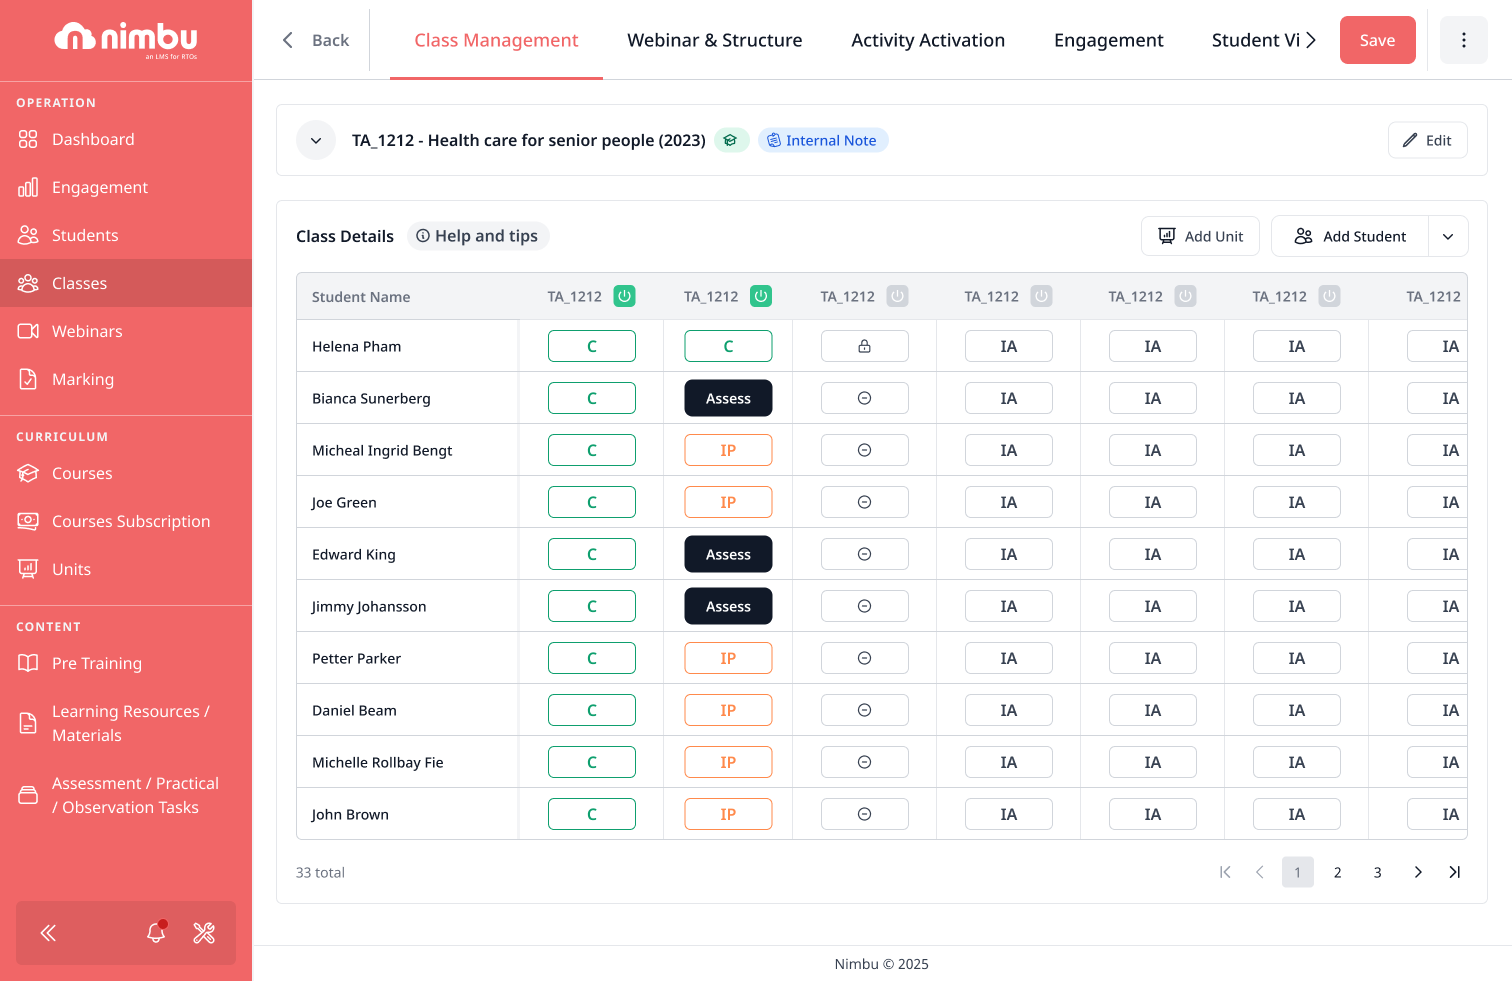Click IP status for Micheal Ingrid Bengt
This screenshot has height=982, width=1512.
click(x=728, y=450)
